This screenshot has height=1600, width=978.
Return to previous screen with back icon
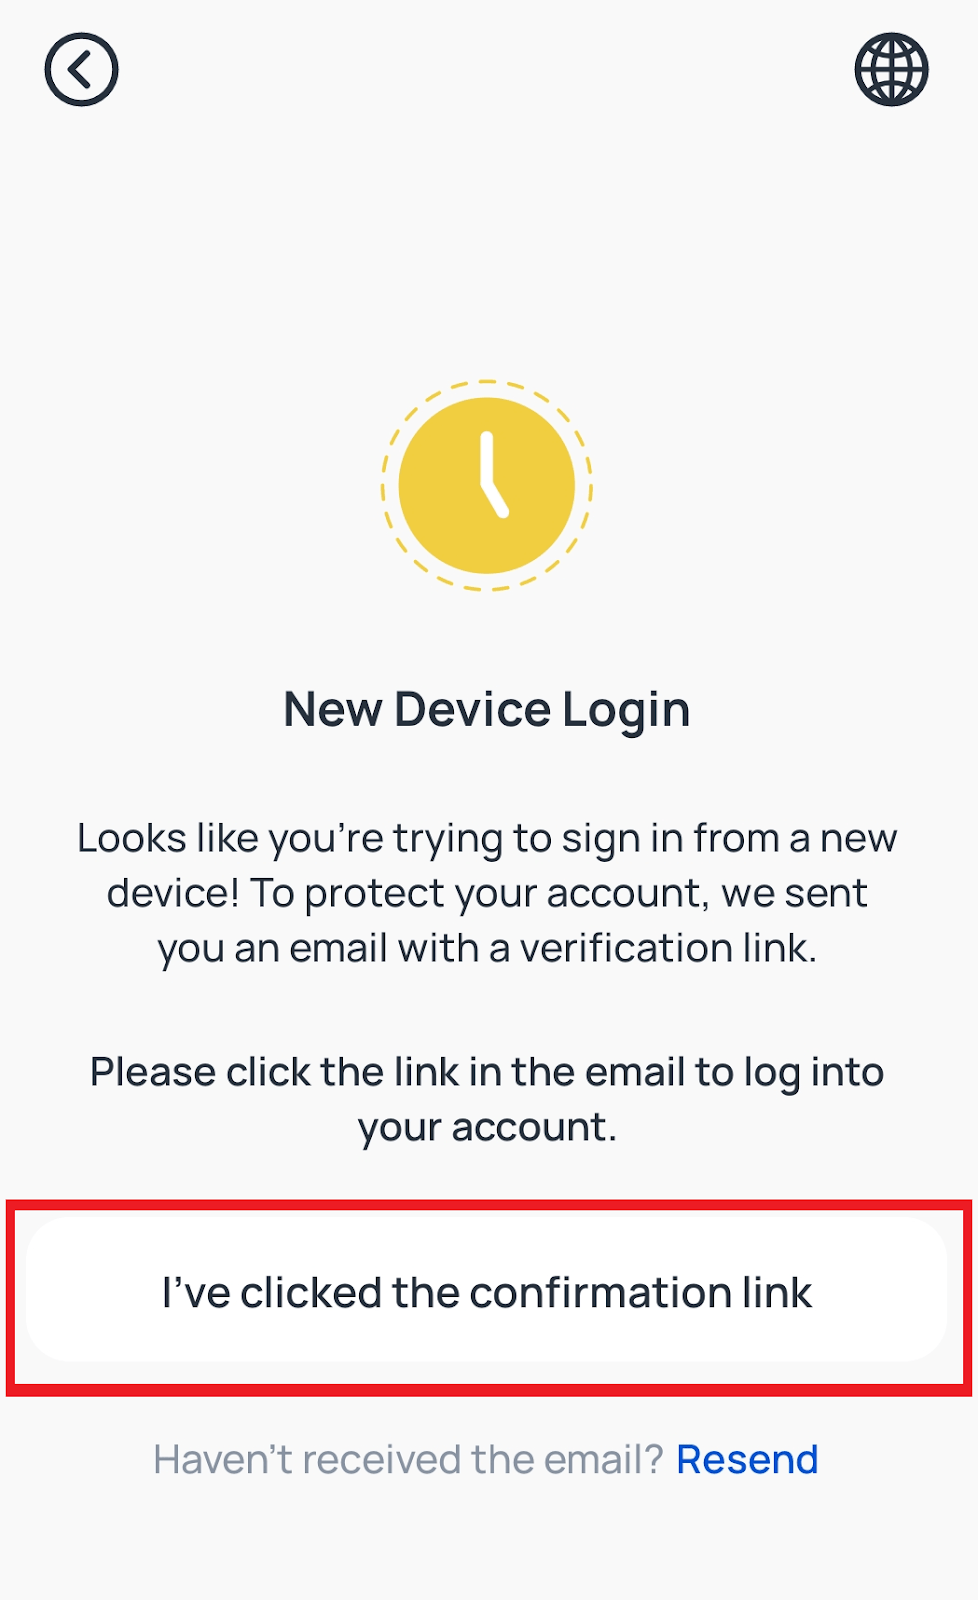coord(80,68)
